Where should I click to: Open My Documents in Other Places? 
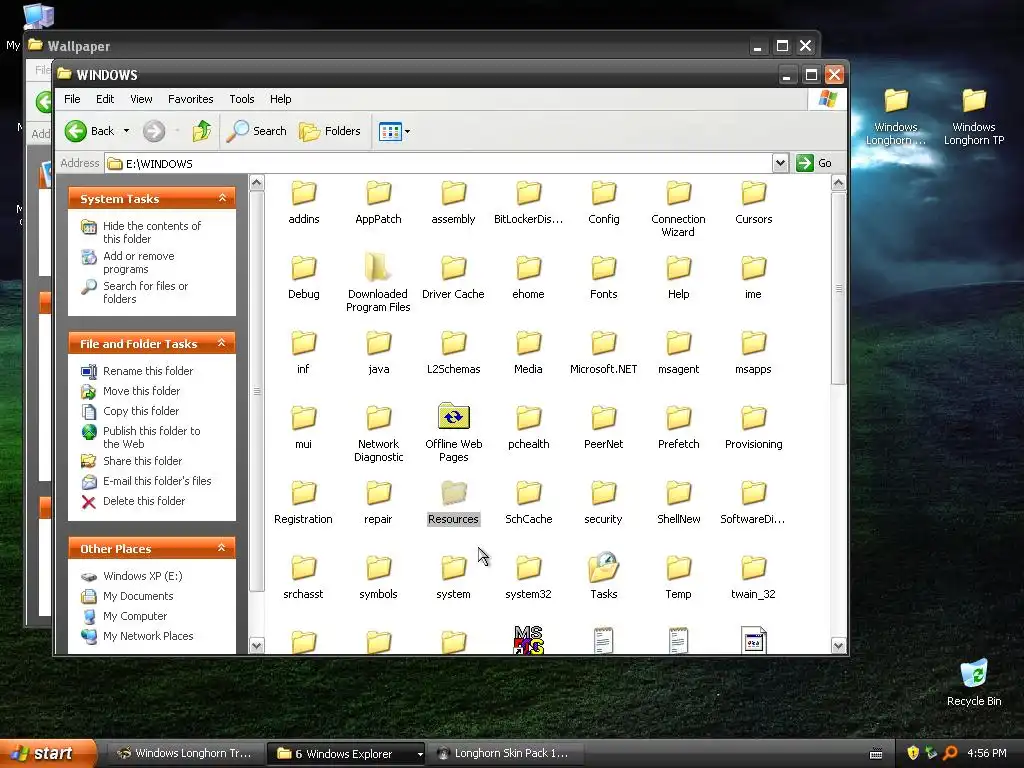click(138, 596)
